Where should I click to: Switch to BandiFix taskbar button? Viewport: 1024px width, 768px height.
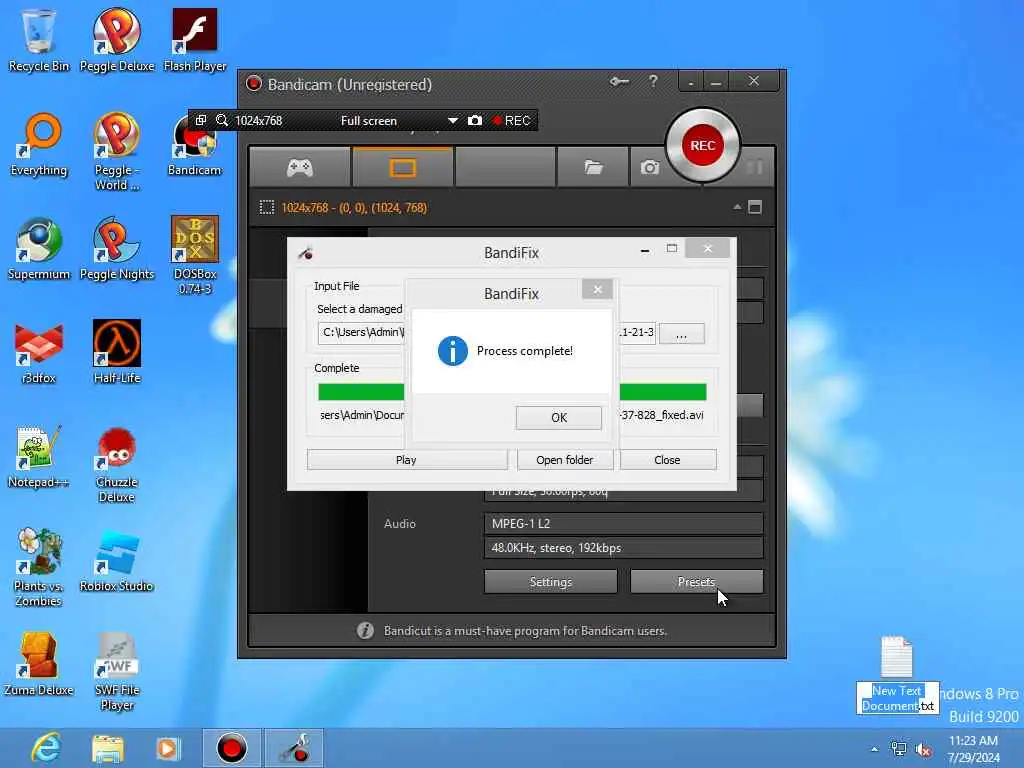click(293, 748)
